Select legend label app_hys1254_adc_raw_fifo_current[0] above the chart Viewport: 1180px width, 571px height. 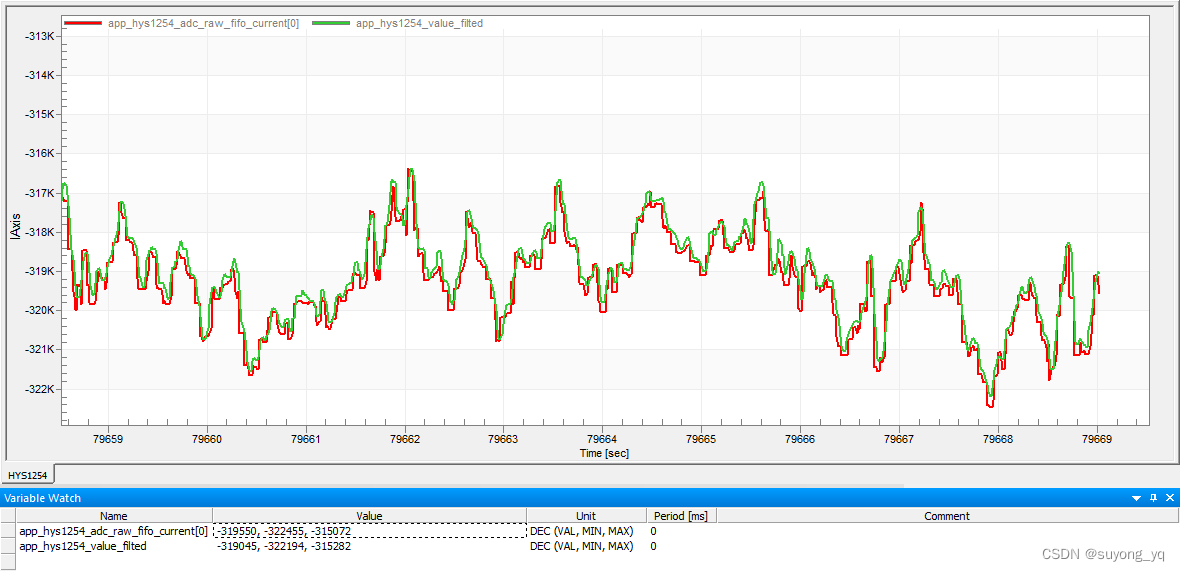pyautogui.click(x=203, y=23)
